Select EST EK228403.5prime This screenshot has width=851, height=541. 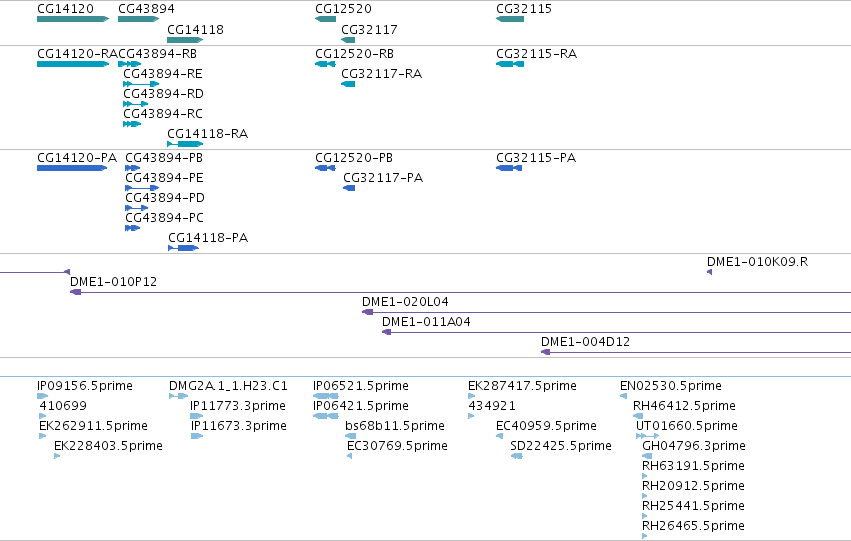click(x=57, y=456)
